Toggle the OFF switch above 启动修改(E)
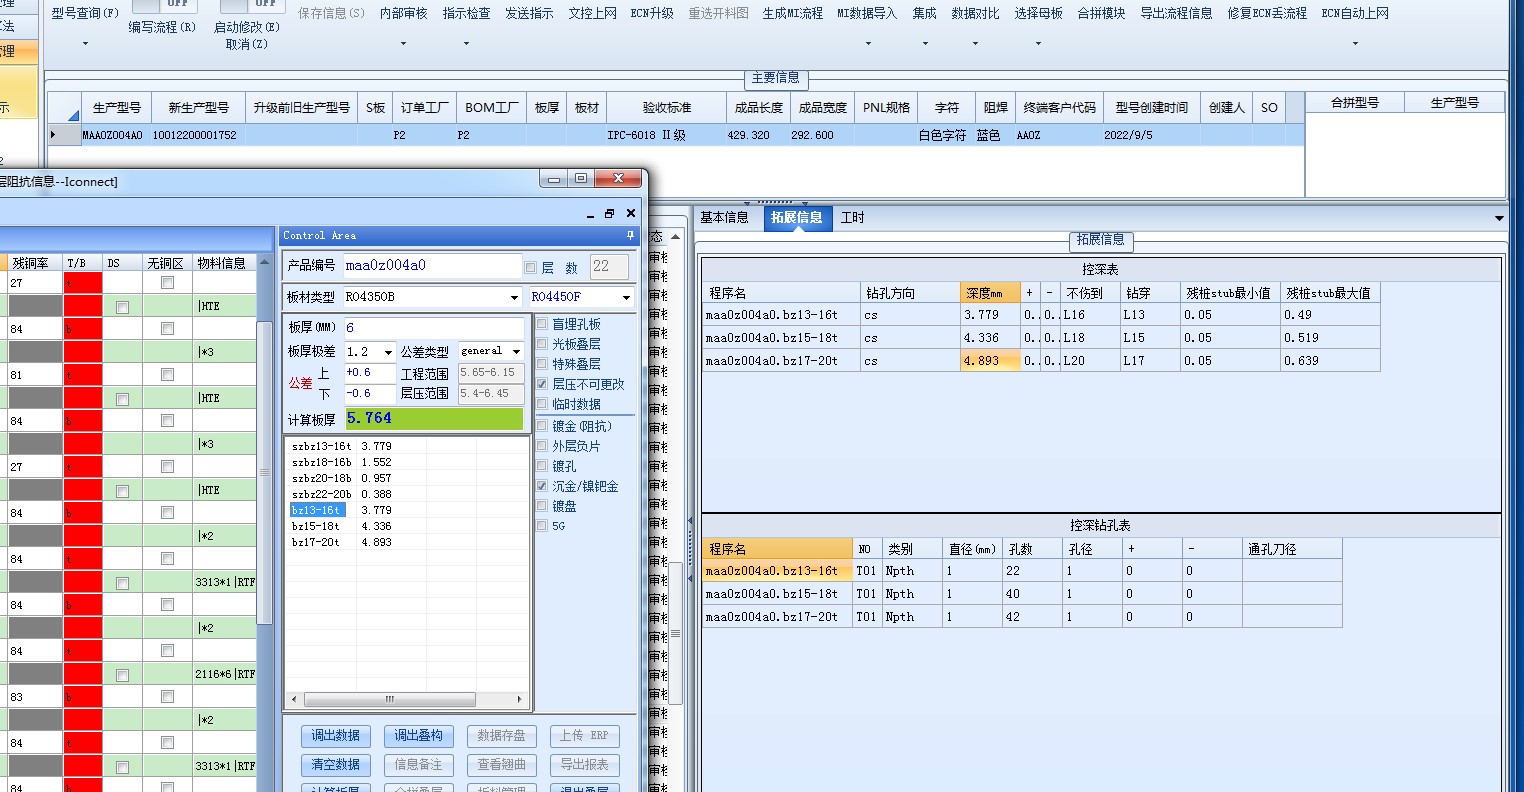This screenshot has width=1524, height=792. tap(253, 5)
